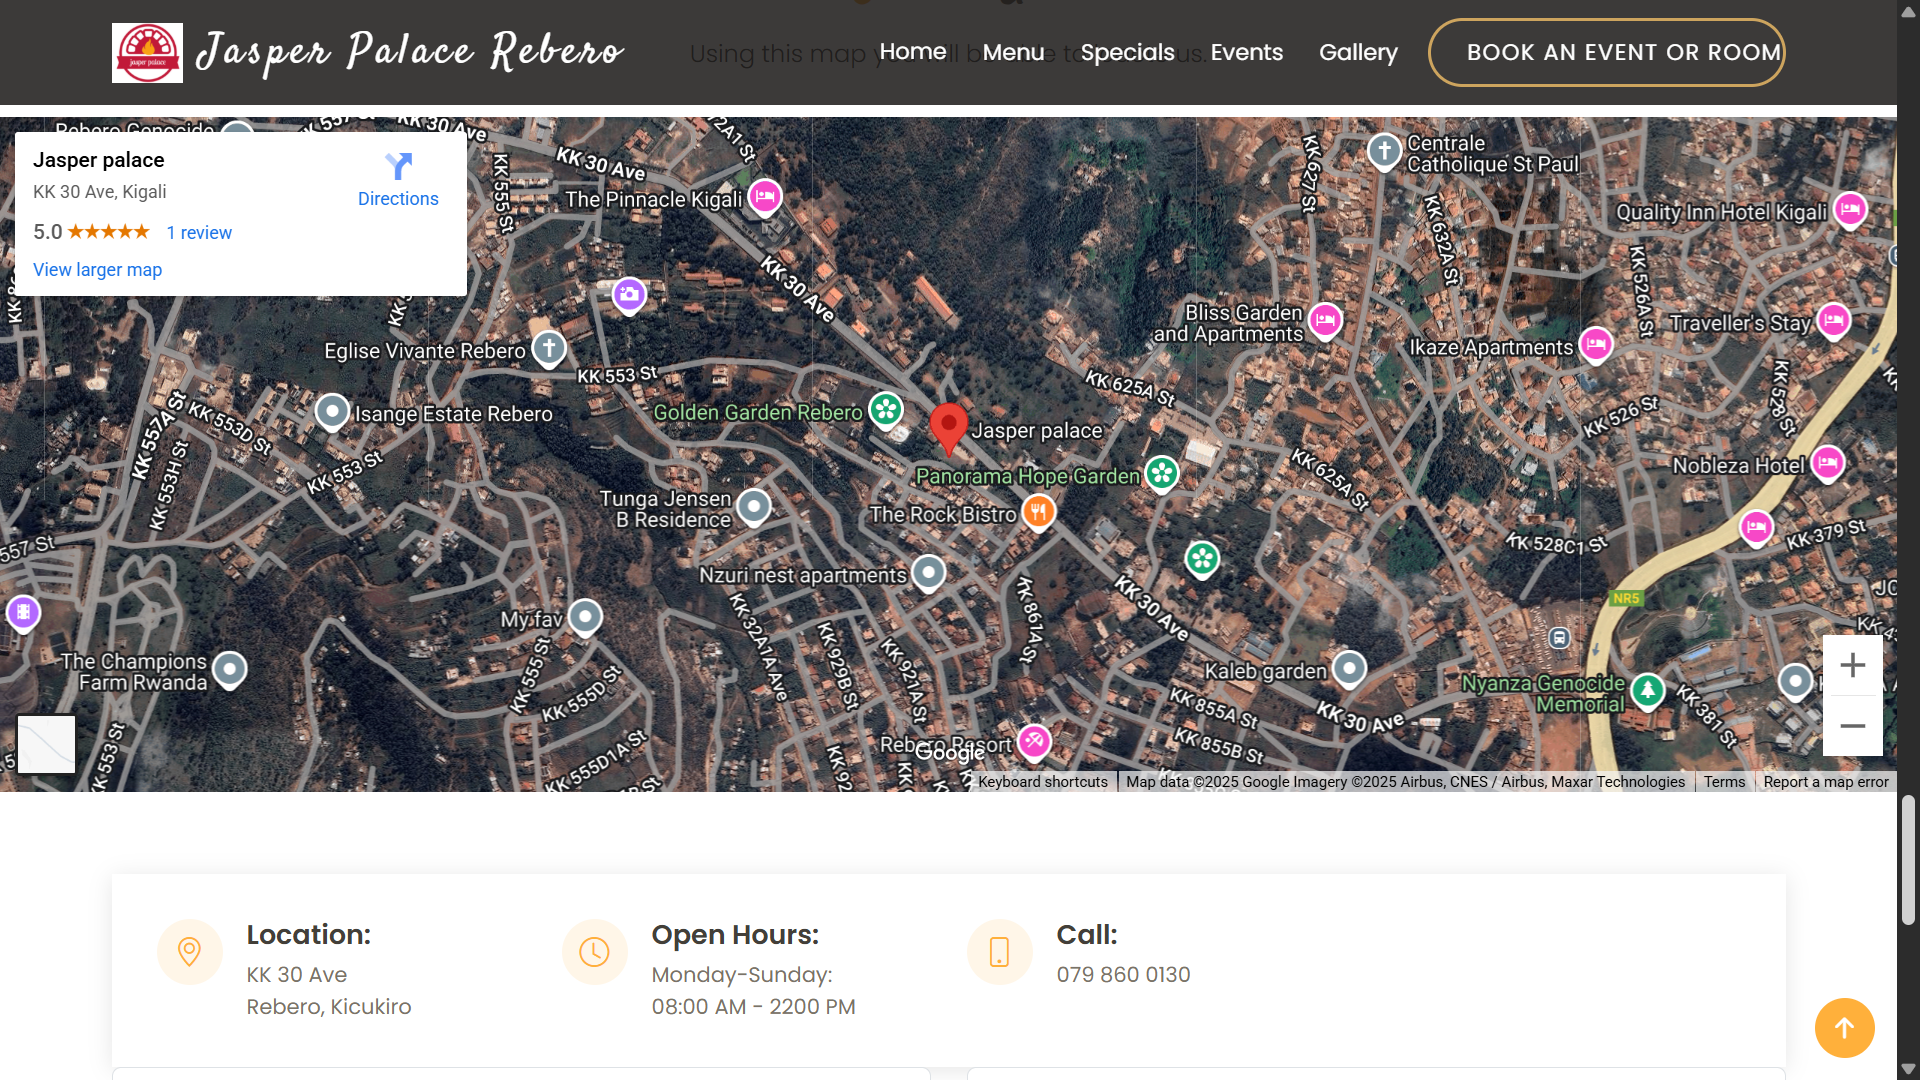Click the scroll-to-top arrow button
Viewport: 1920px width, 1080px height.
point(1844,1028)
